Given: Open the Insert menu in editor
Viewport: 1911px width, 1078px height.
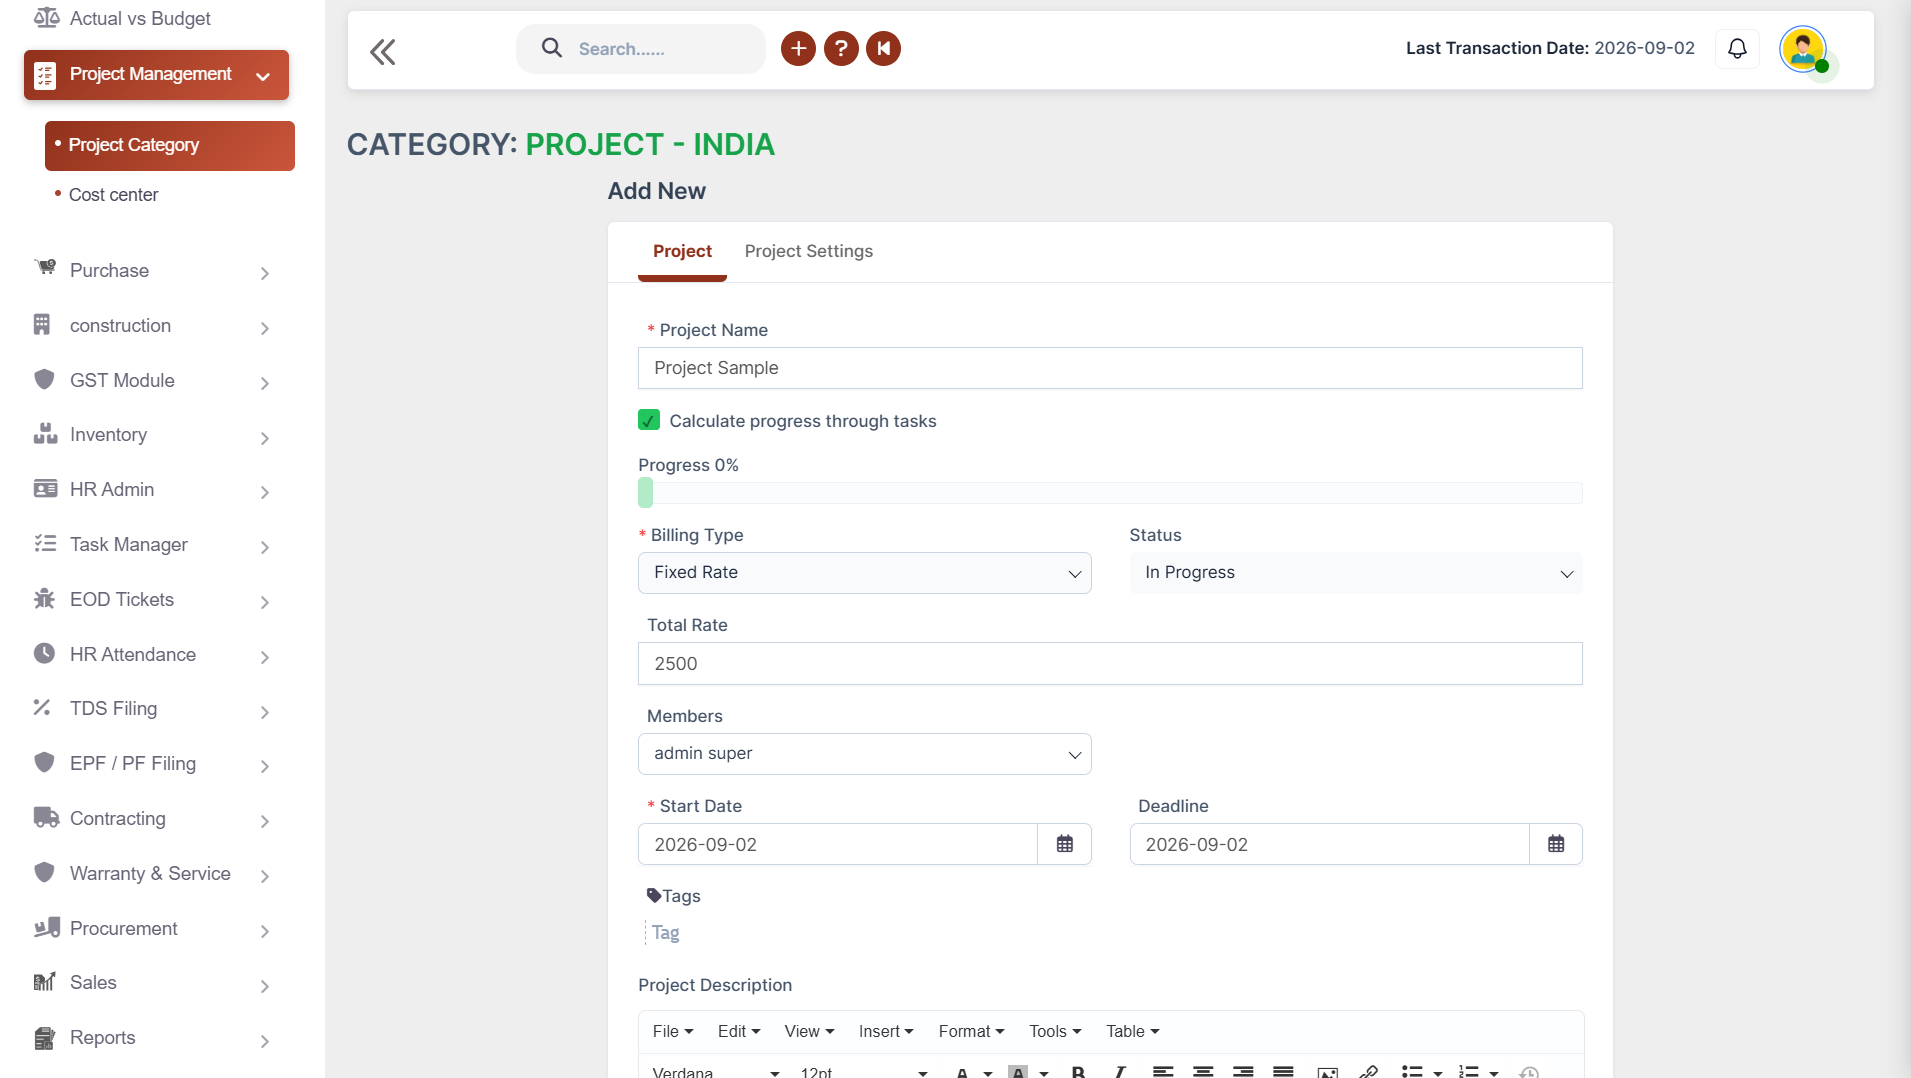Looking at the screenshot, I should click(885, 1031).
